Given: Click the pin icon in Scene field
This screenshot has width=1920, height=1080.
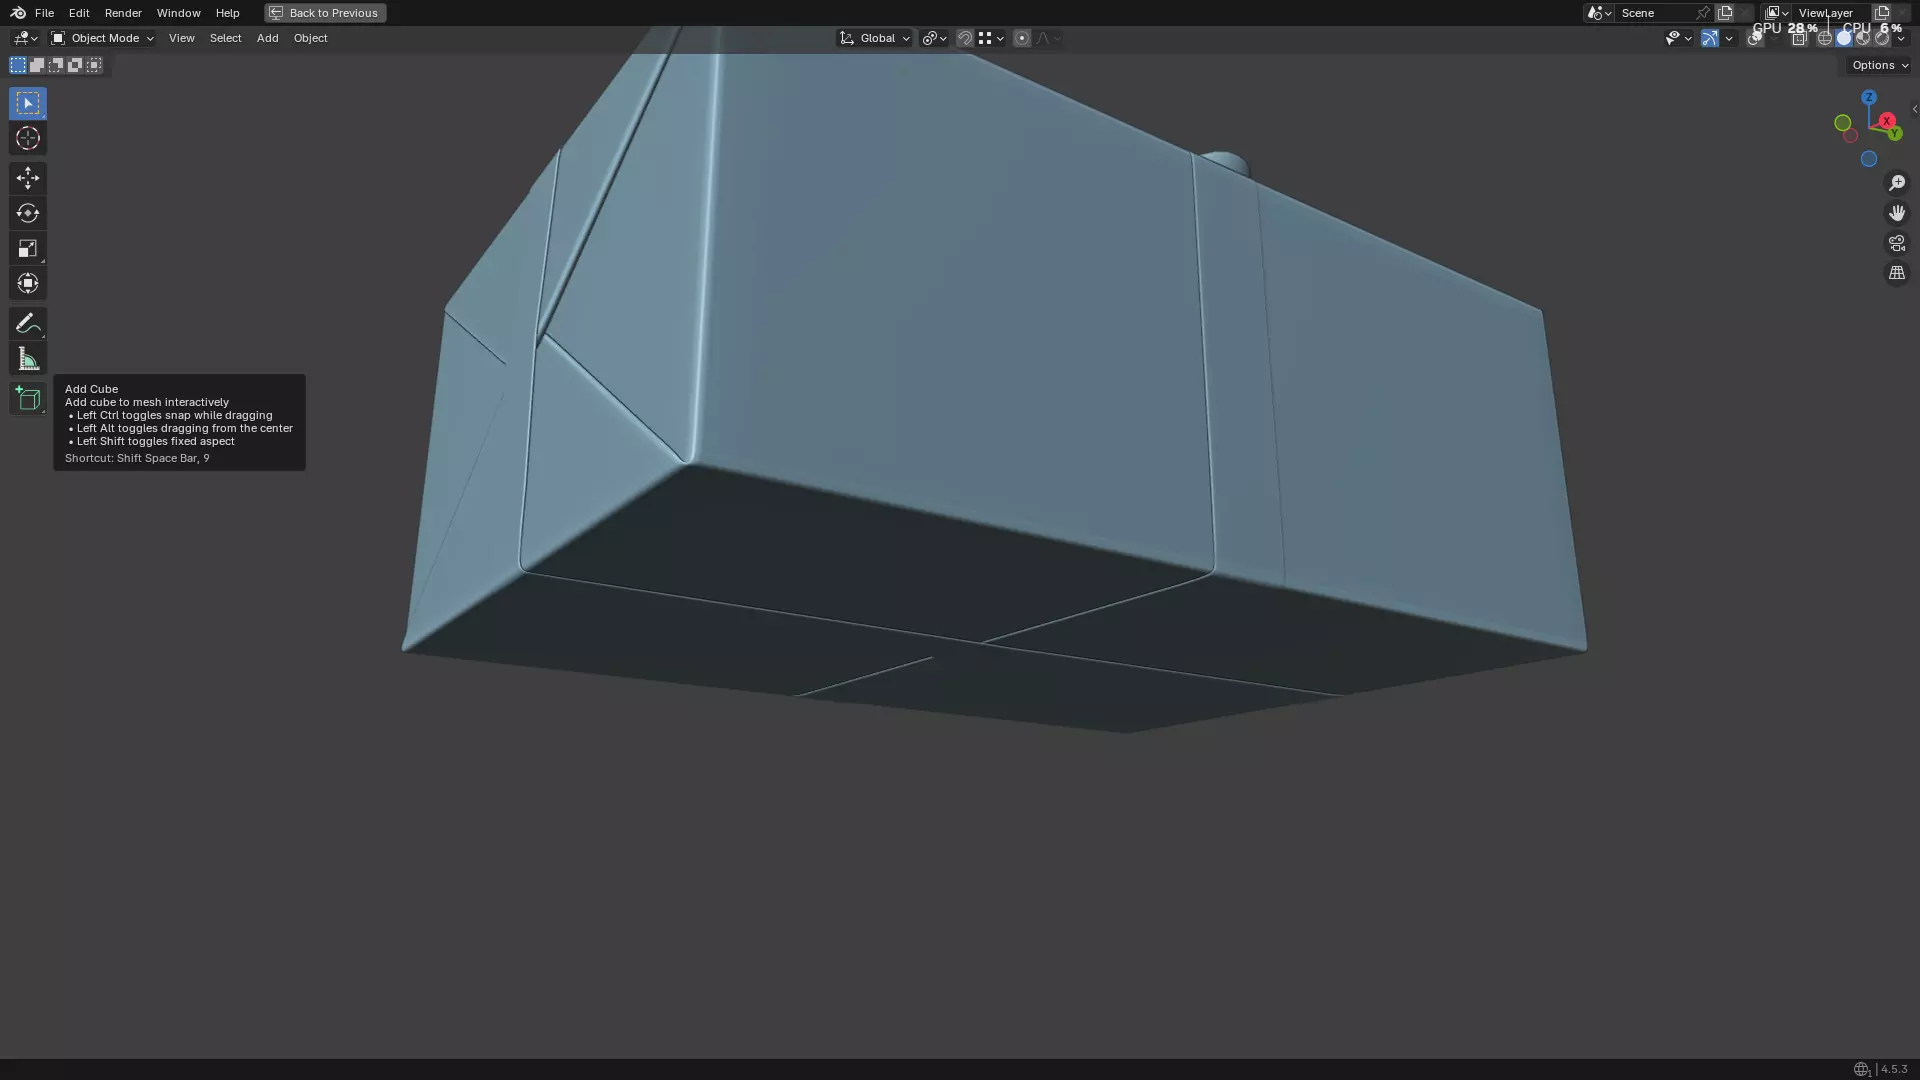Looking at the screenshot, I should pos(1703,13).
